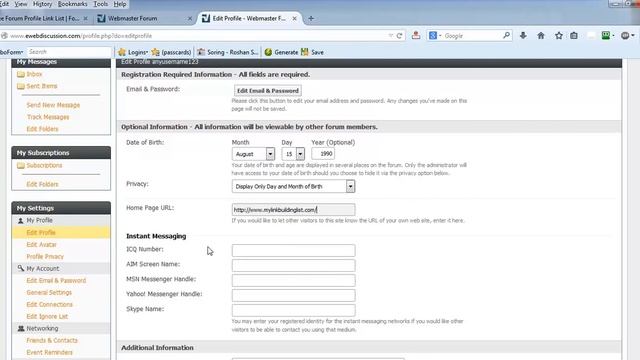
Task: Open the Bookmarks menu
Action: coord(73,4)
